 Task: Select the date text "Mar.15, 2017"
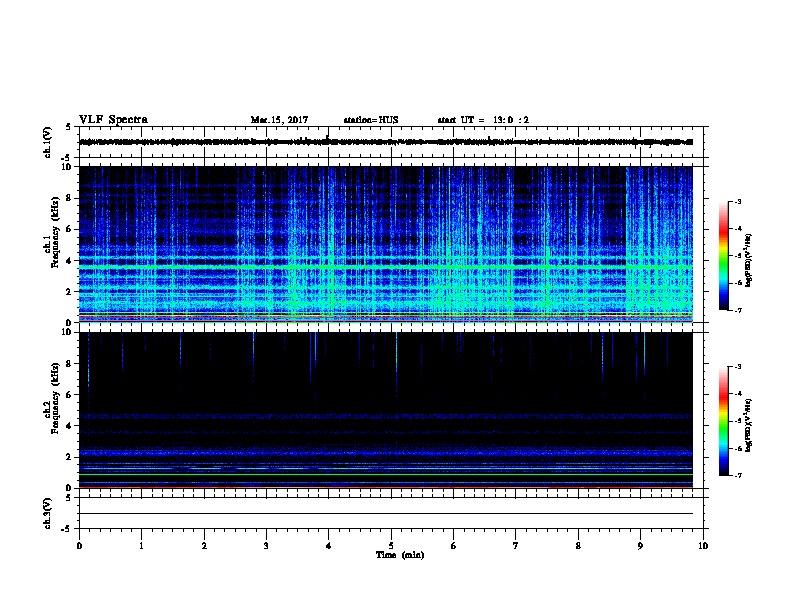coord(279,120)
